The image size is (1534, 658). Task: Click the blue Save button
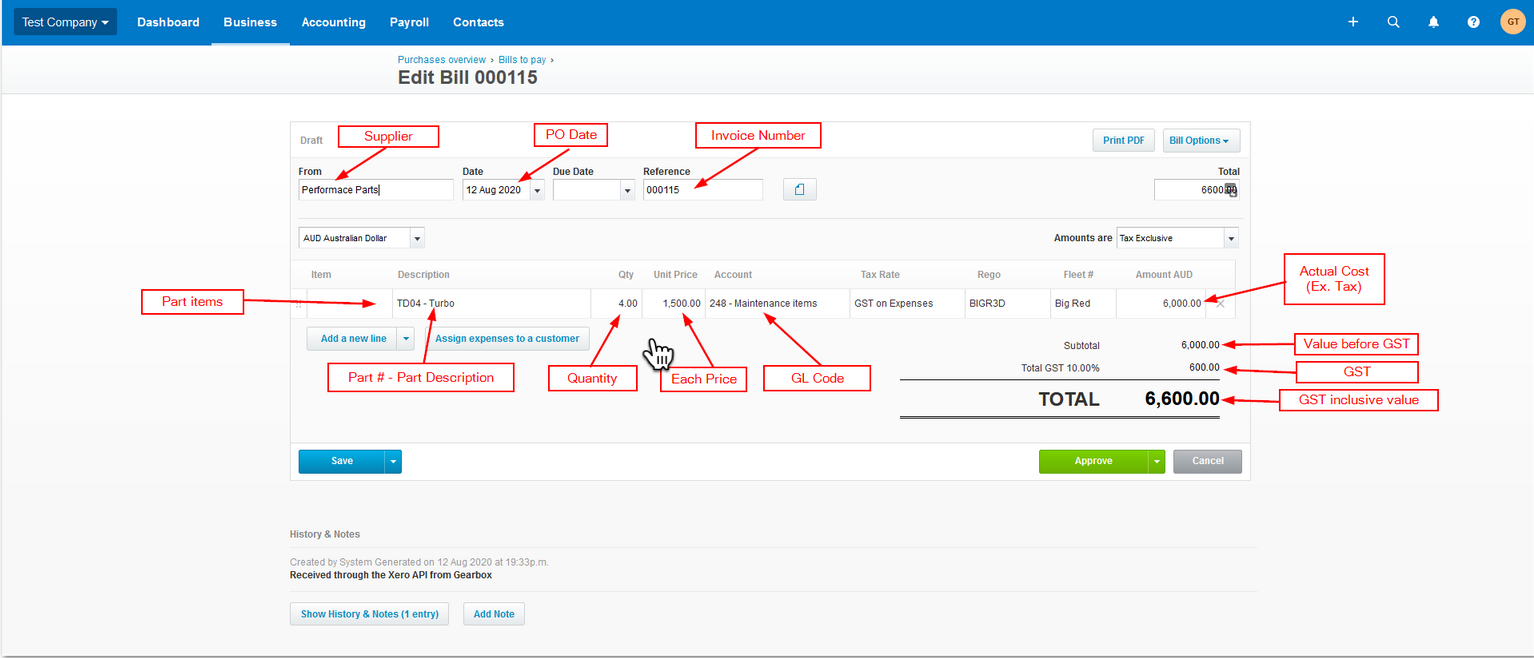[342, 461]
